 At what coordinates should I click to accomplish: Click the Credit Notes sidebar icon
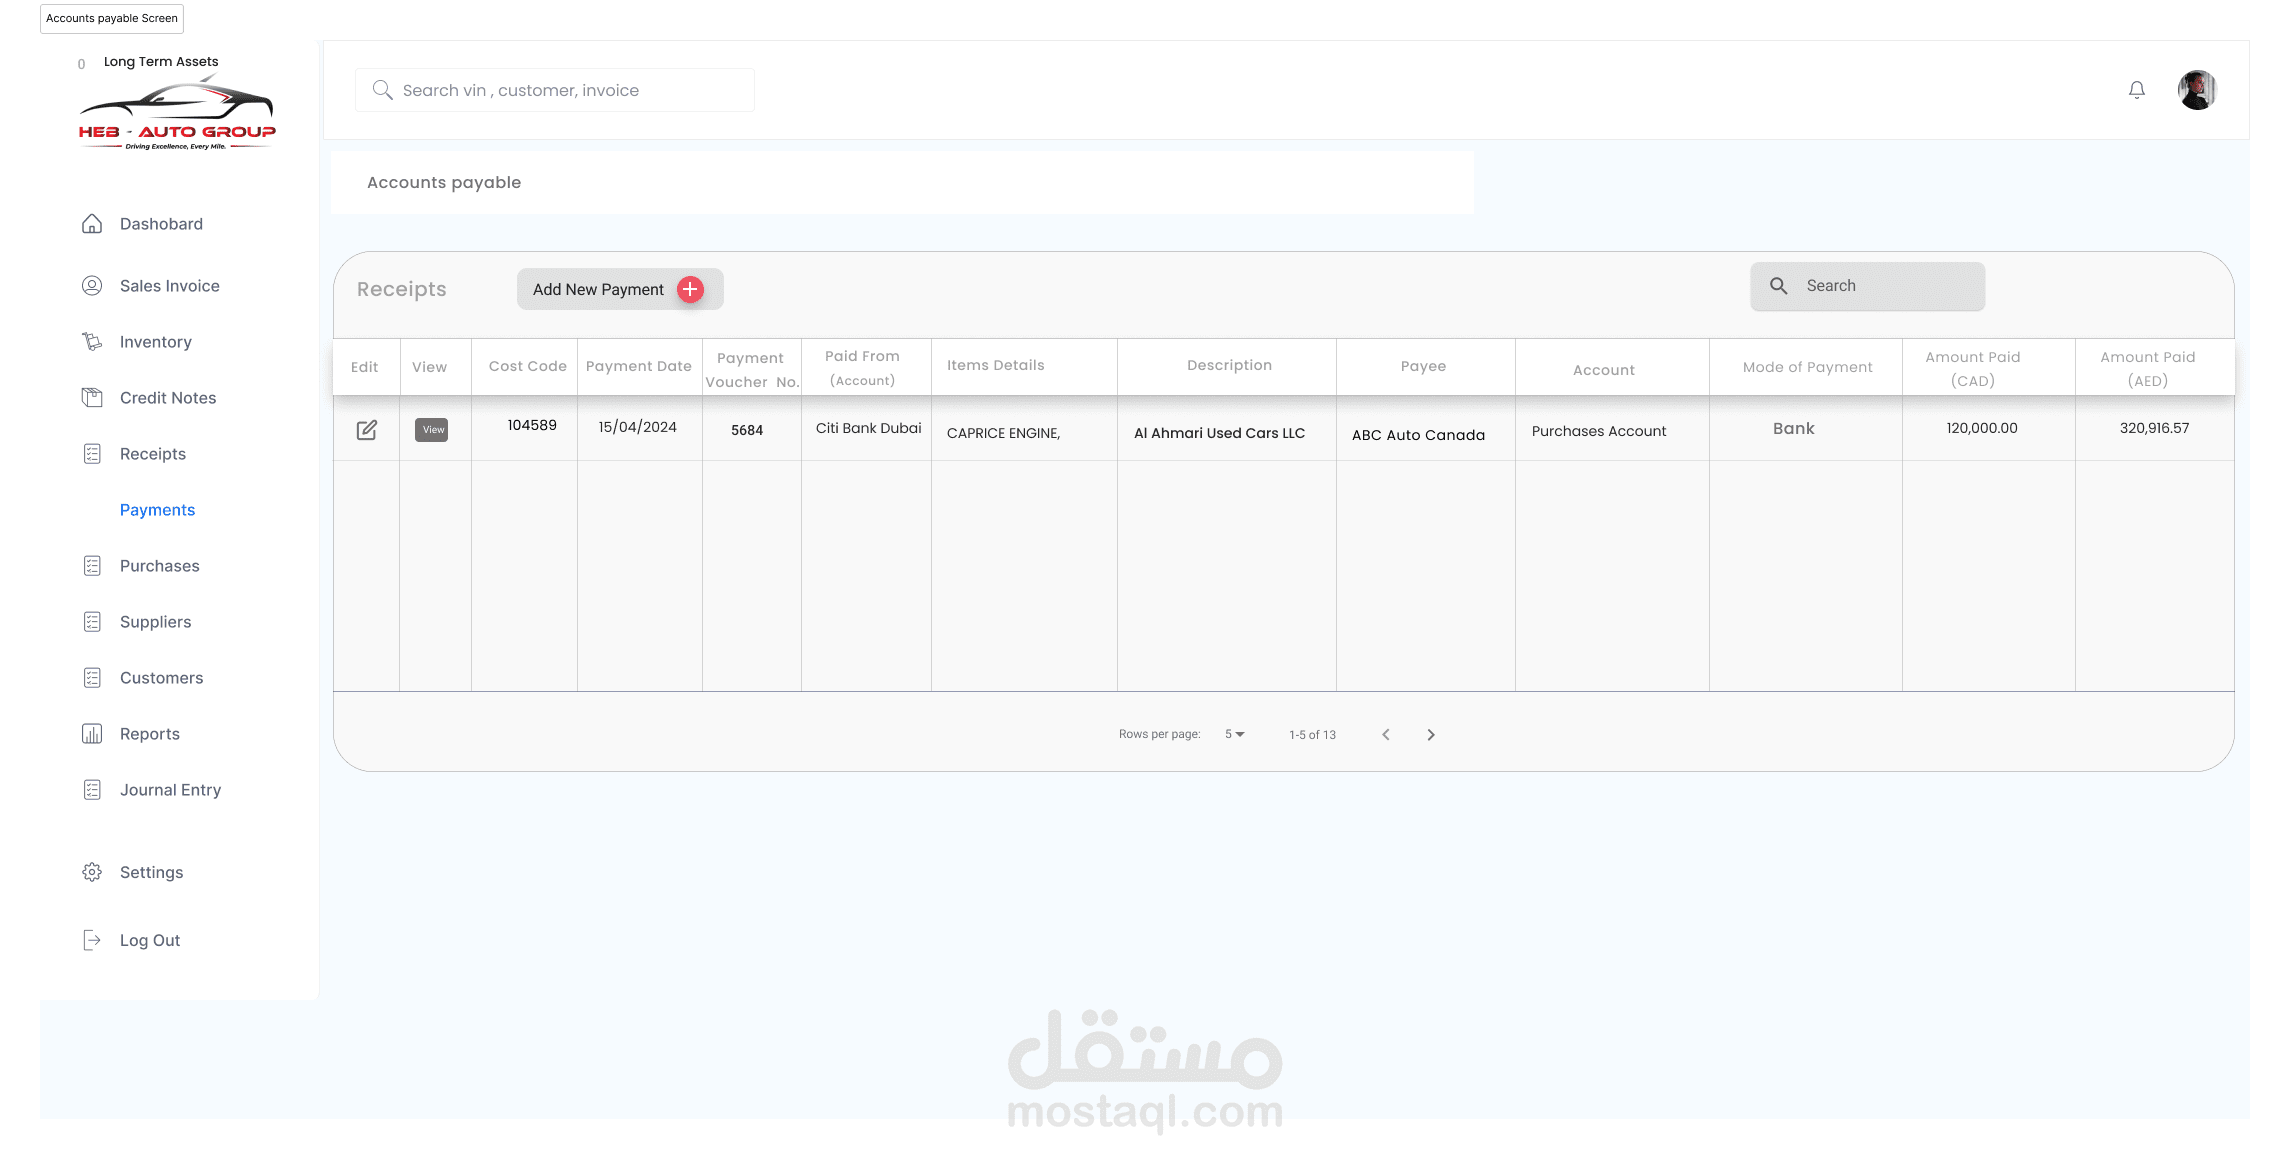[92, 398]
